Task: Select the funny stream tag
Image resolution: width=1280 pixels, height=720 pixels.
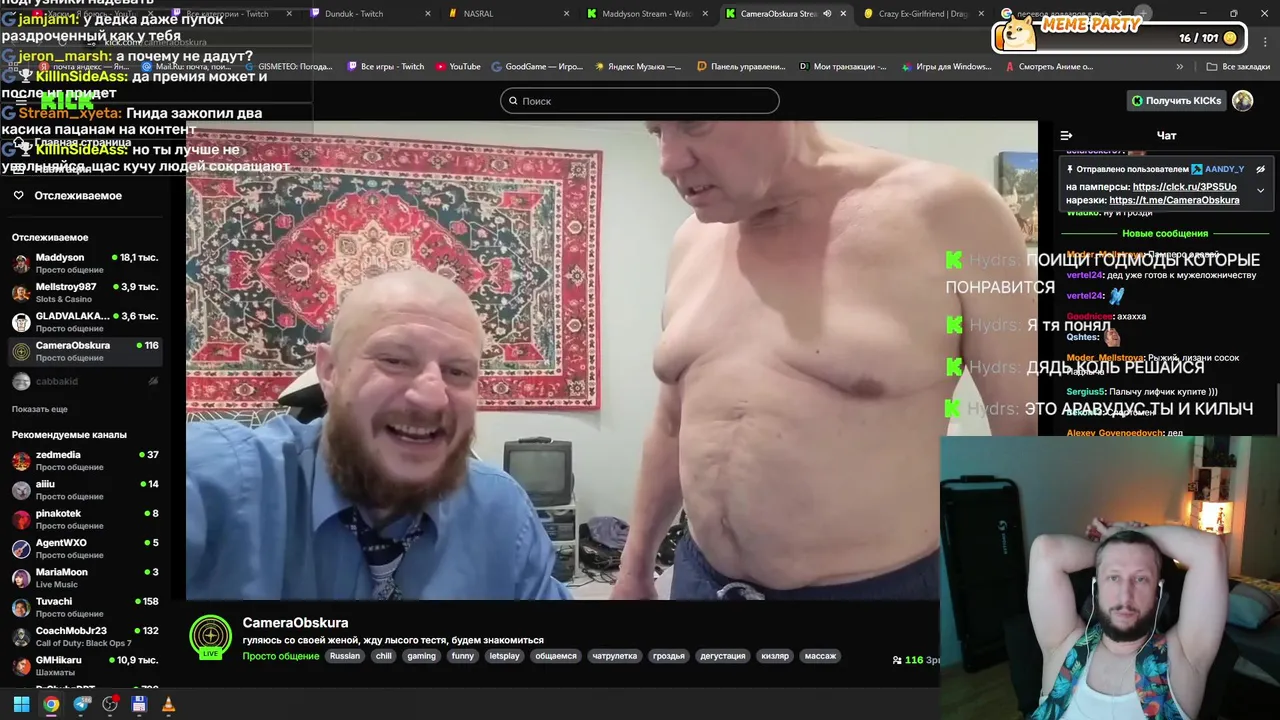Action: point(462,656)
